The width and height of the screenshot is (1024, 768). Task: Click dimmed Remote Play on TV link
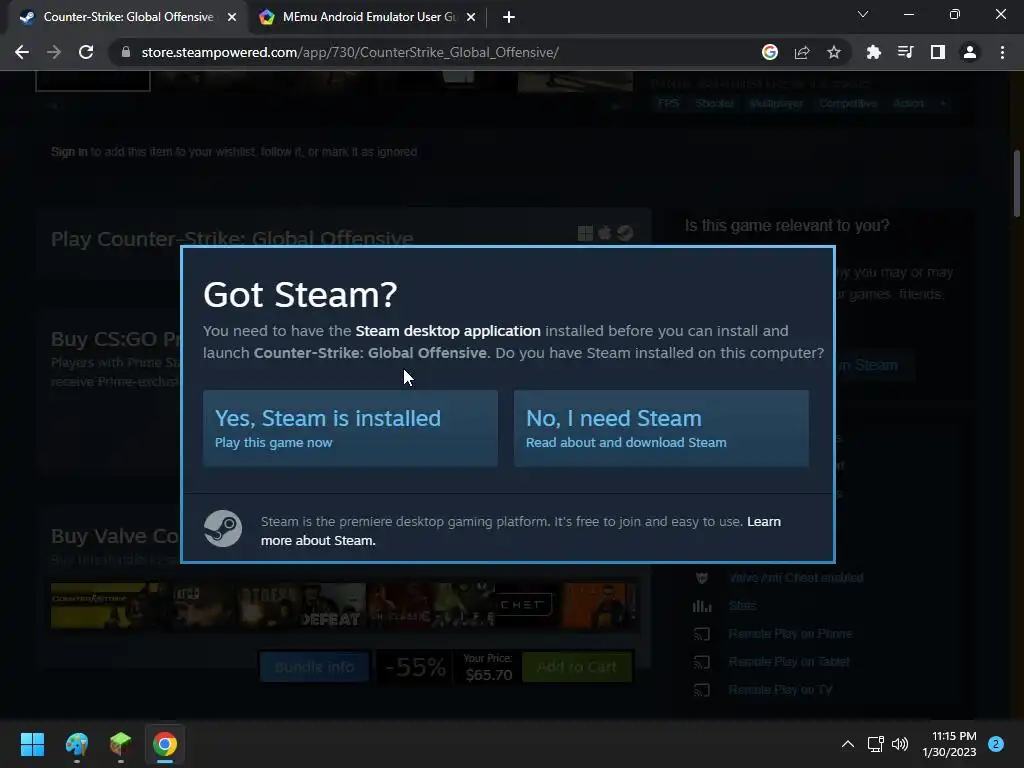point(780,690)
